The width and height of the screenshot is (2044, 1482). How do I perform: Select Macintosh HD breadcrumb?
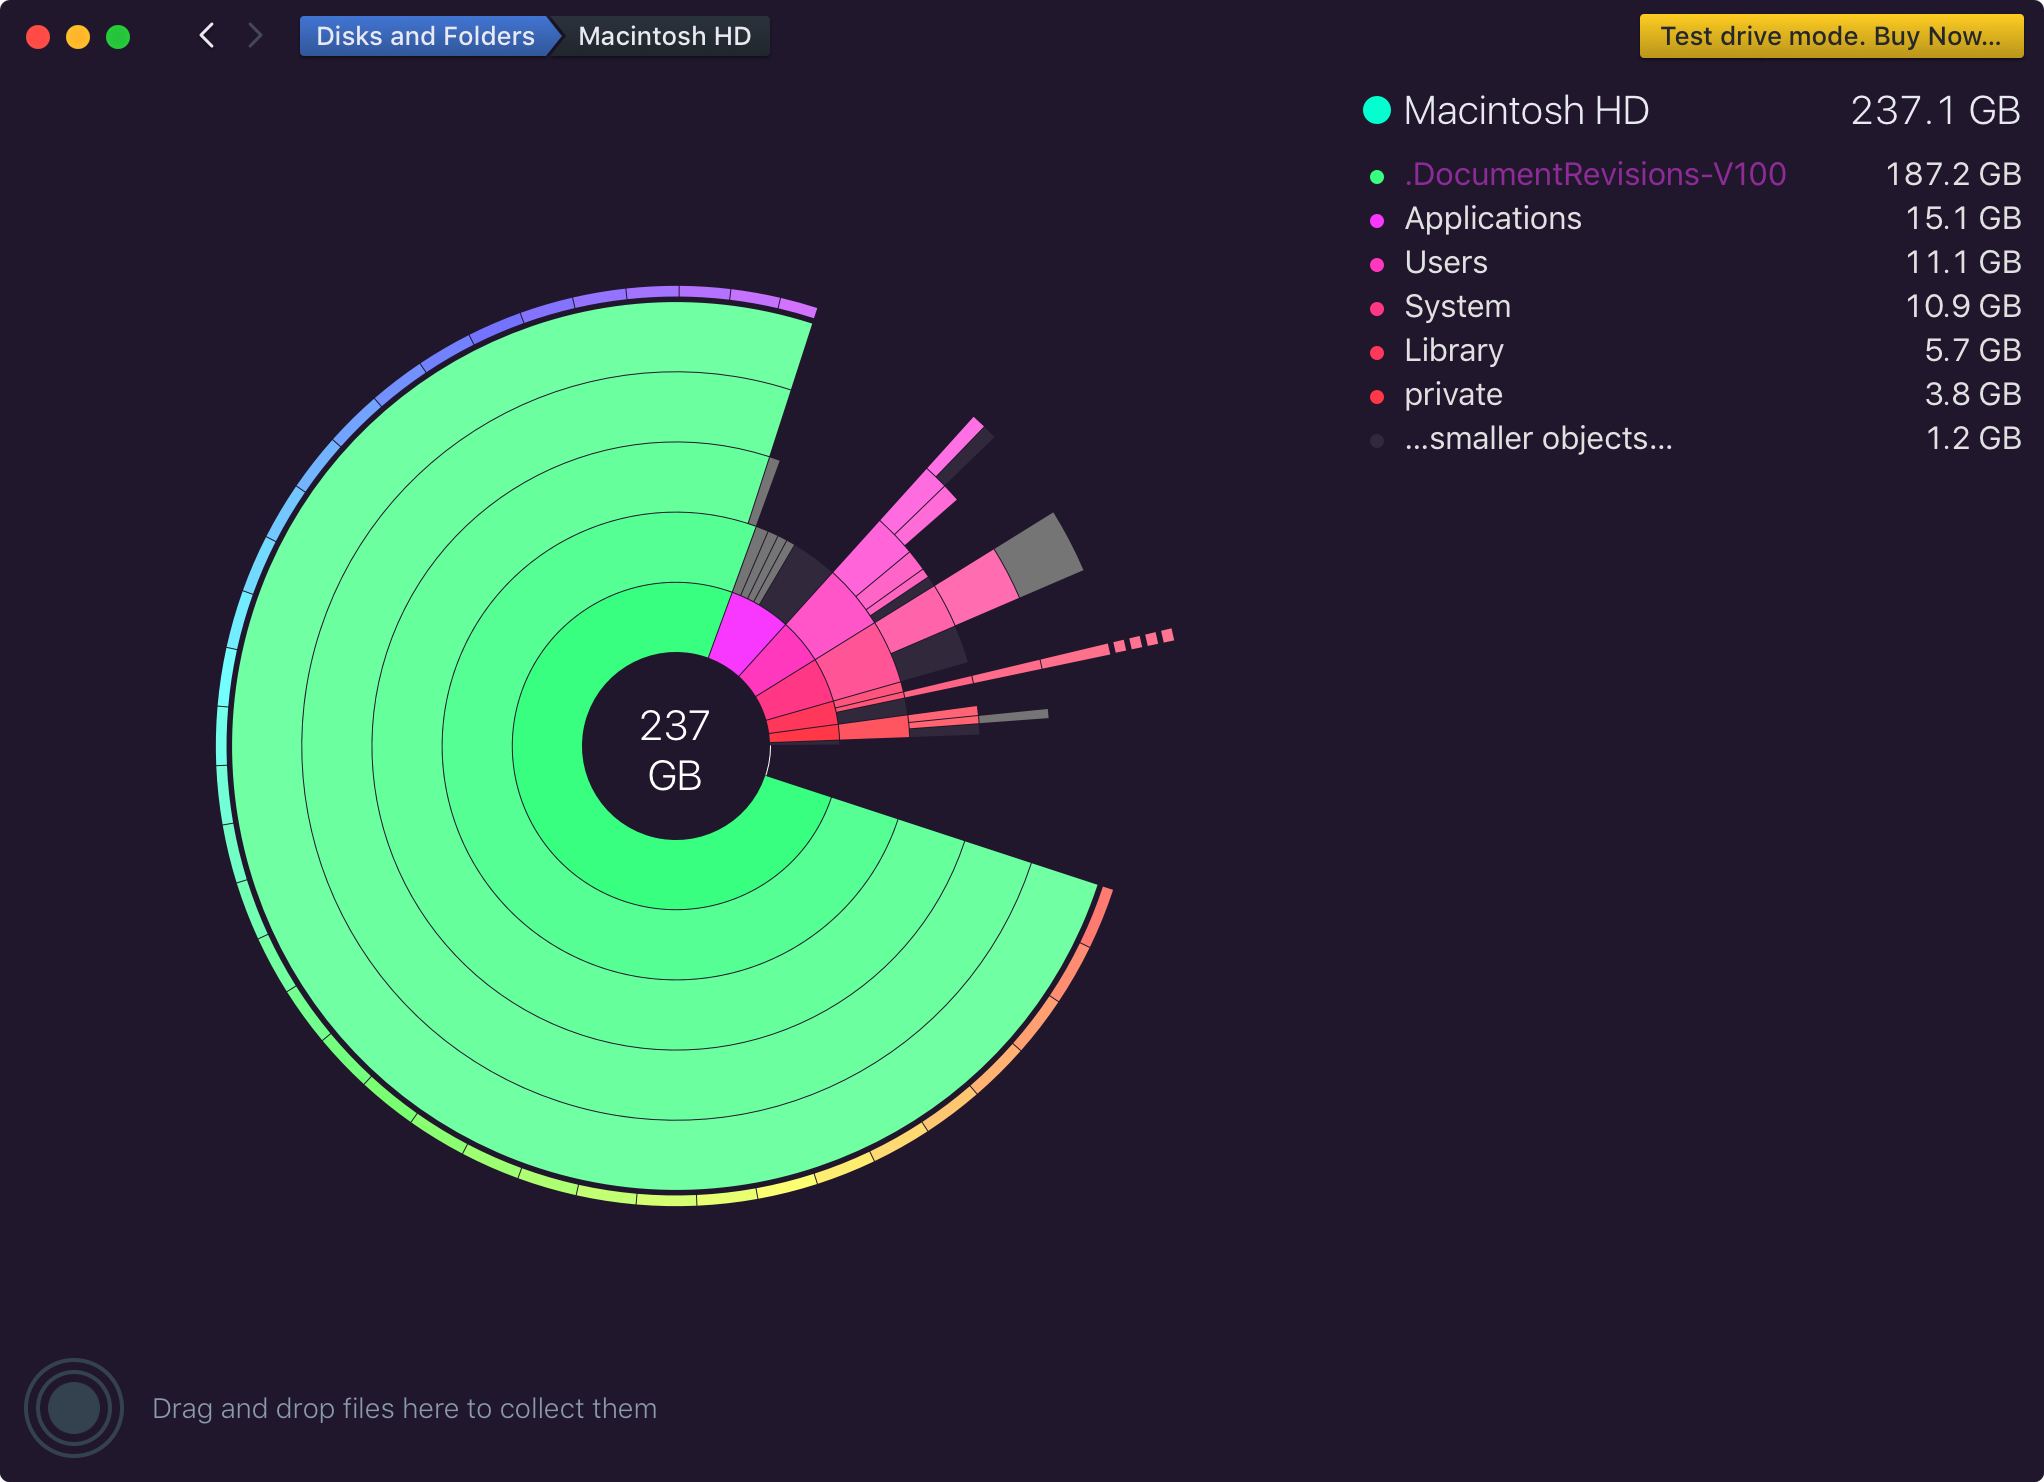664,36
